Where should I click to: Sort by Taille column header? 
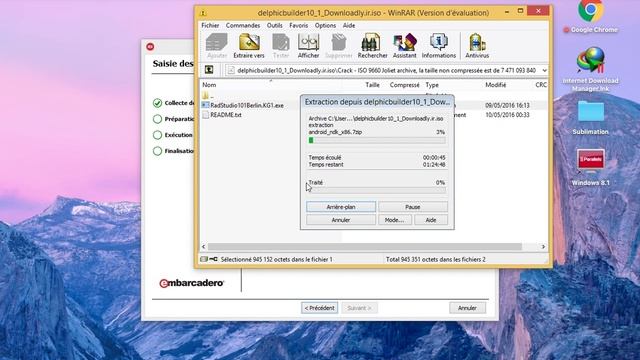point(372,85)
